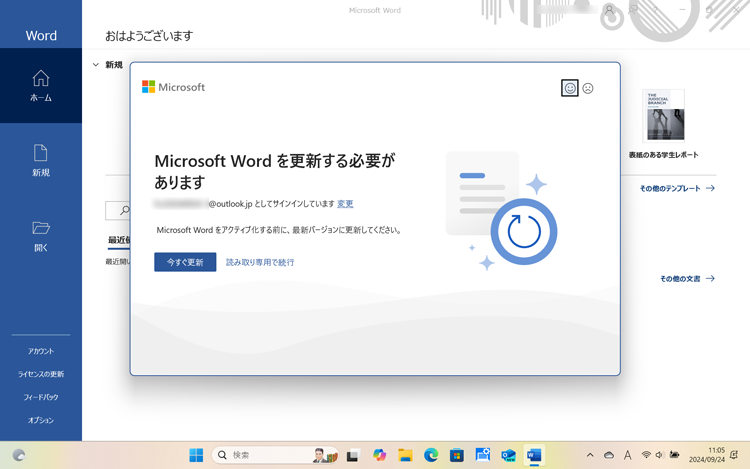Collapse the 新規 section chevron

(96, 65)
